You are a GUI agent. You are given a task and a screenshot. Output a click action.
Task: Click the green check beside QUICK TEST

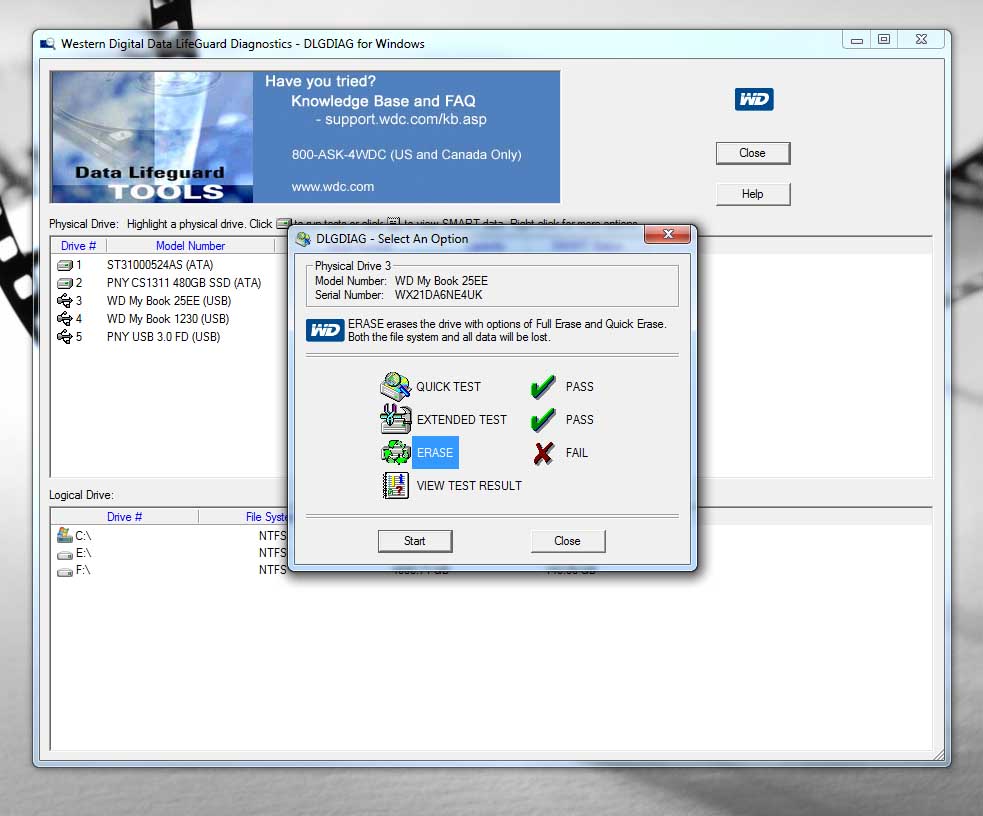(543, 387)
